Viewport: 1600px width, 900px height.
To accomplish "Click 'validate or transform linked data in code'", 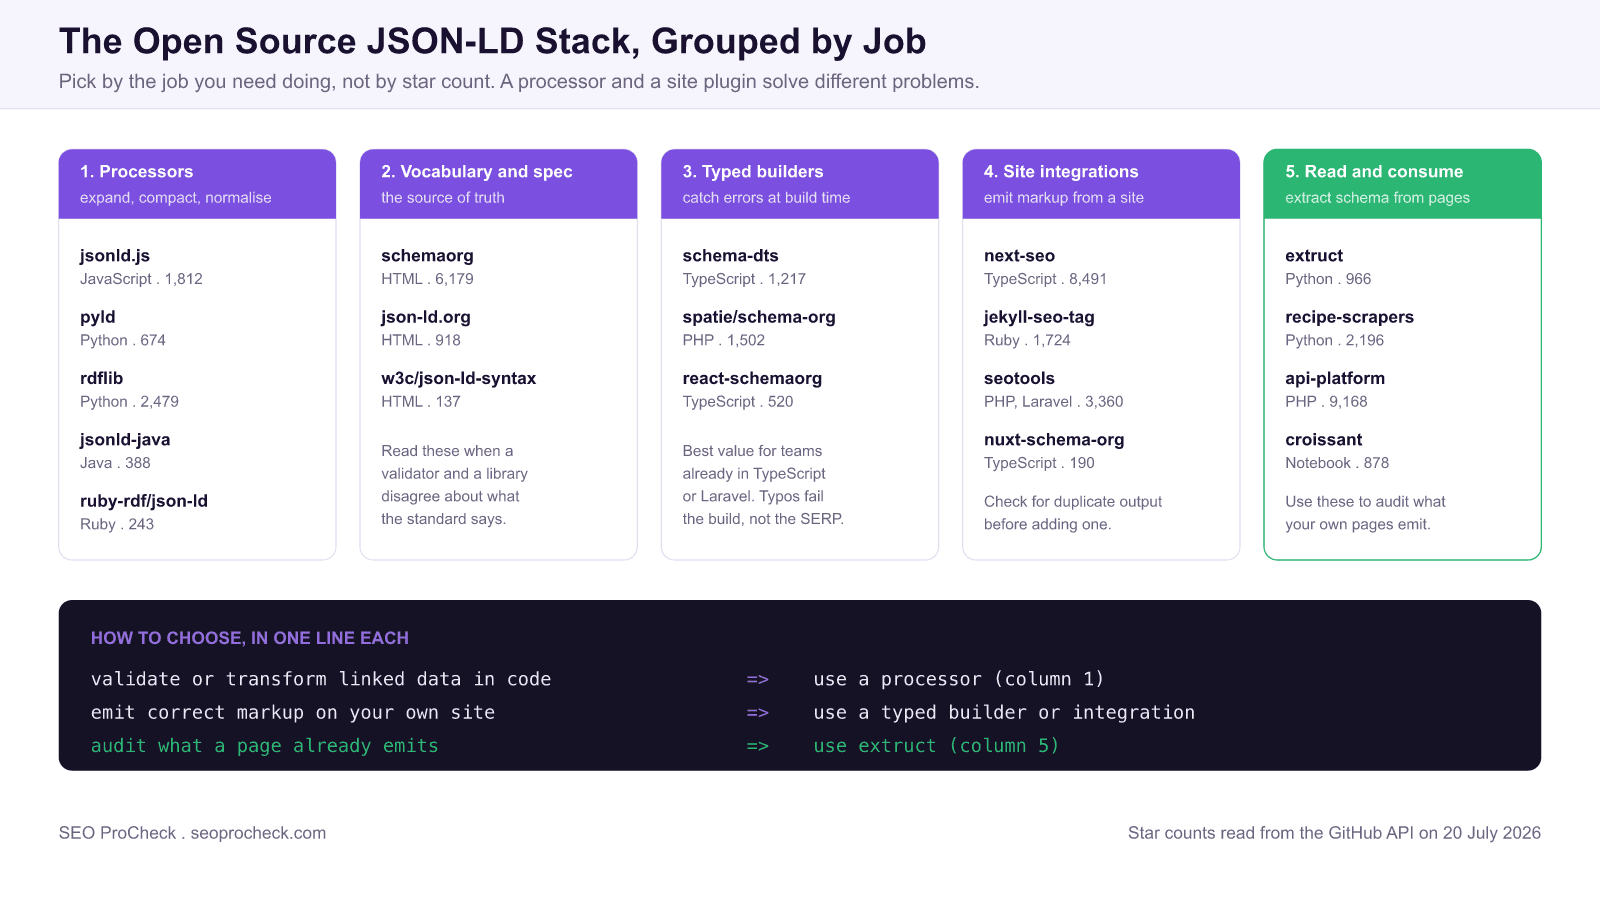I will pyautogui.click(x=321, y=679).
